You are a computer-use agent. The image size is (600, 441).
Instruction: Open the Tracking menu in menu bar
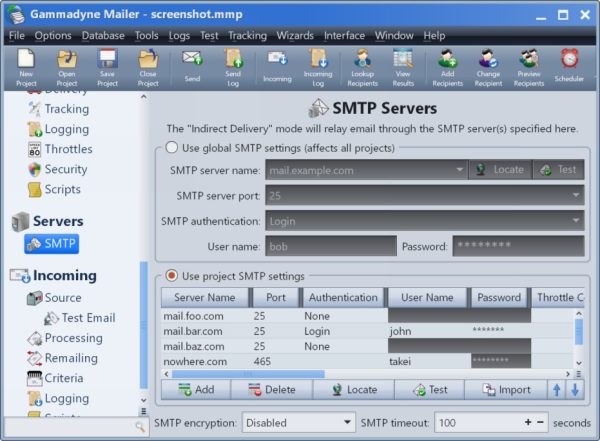point(247,35)
